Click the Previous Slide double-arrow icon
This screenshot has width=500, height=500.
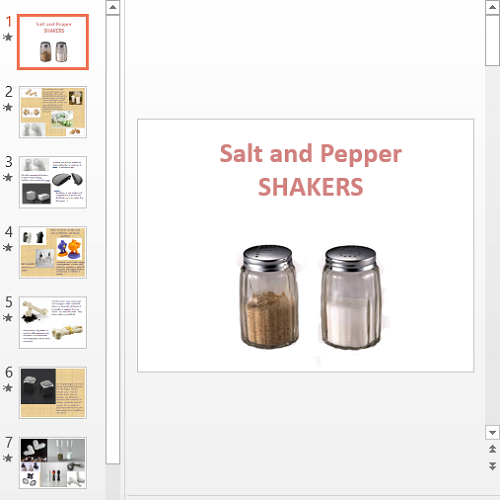[x=492, y=449]
